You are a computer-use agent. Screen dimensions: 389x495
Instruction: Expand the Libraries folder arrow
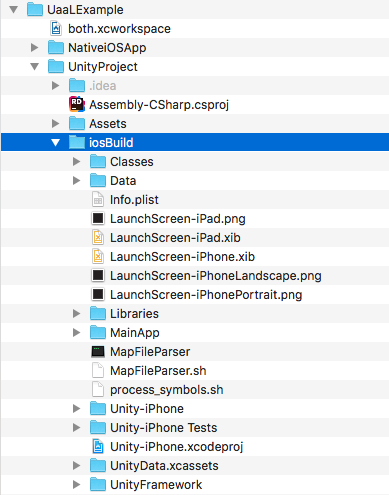pos(76,313)
